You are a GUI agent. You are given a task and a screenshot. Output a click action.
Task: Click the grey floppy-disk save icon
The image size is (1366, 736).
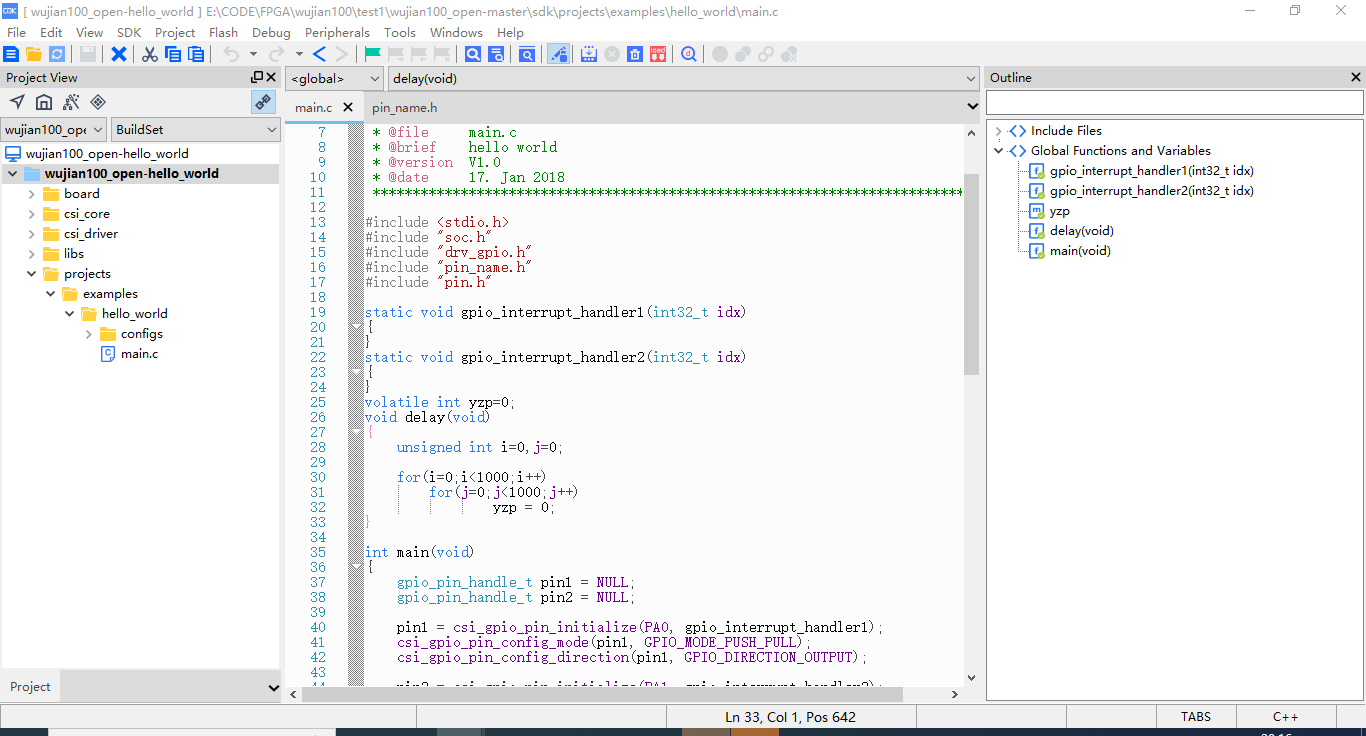pos(88,54)
